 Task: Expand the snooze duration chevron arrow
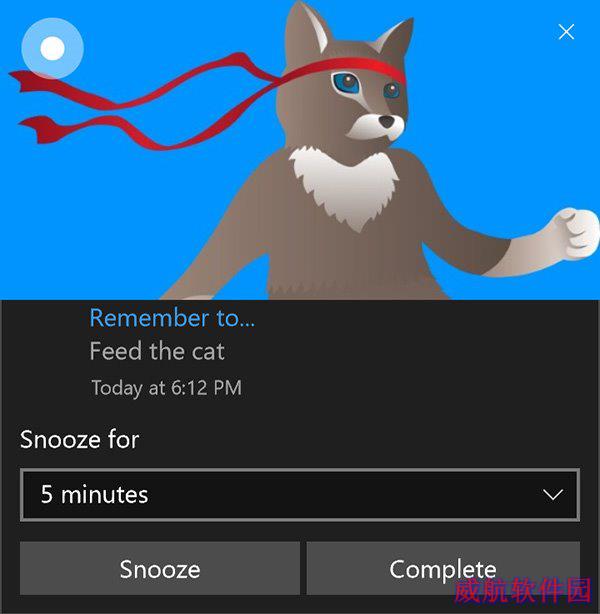click(553, 495)
